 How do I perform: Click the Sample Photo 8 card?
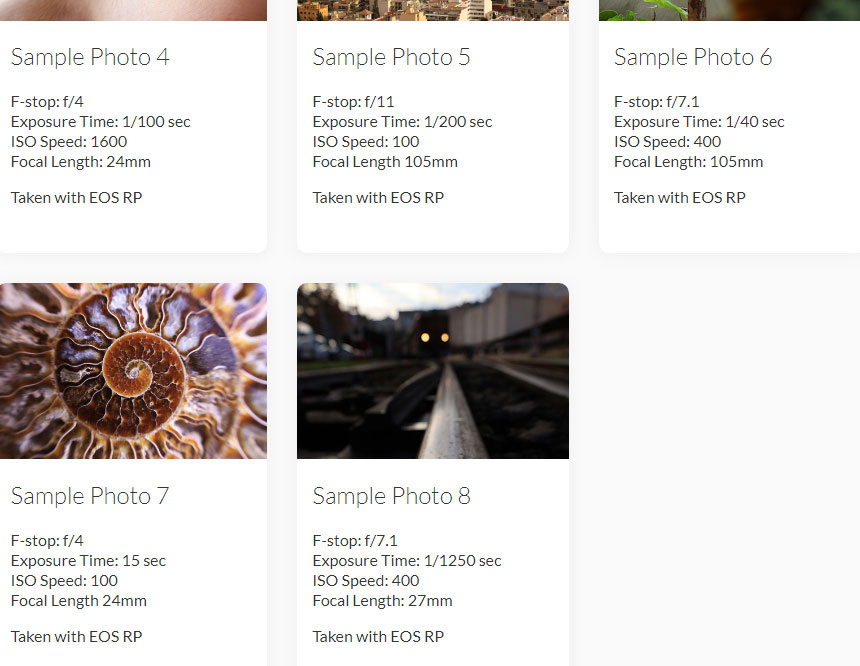(x=432, y=470)
